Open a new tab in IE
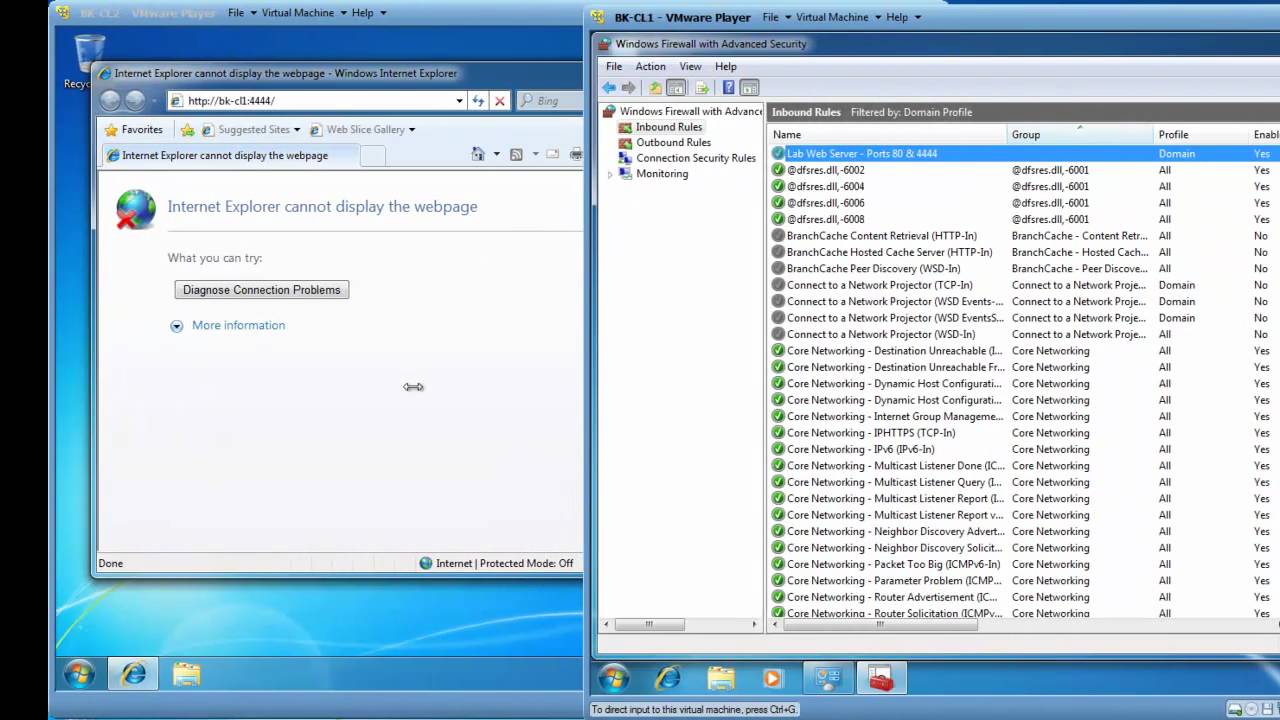The height and width of the screenshot is (720, 1280). tap(372, 155)
